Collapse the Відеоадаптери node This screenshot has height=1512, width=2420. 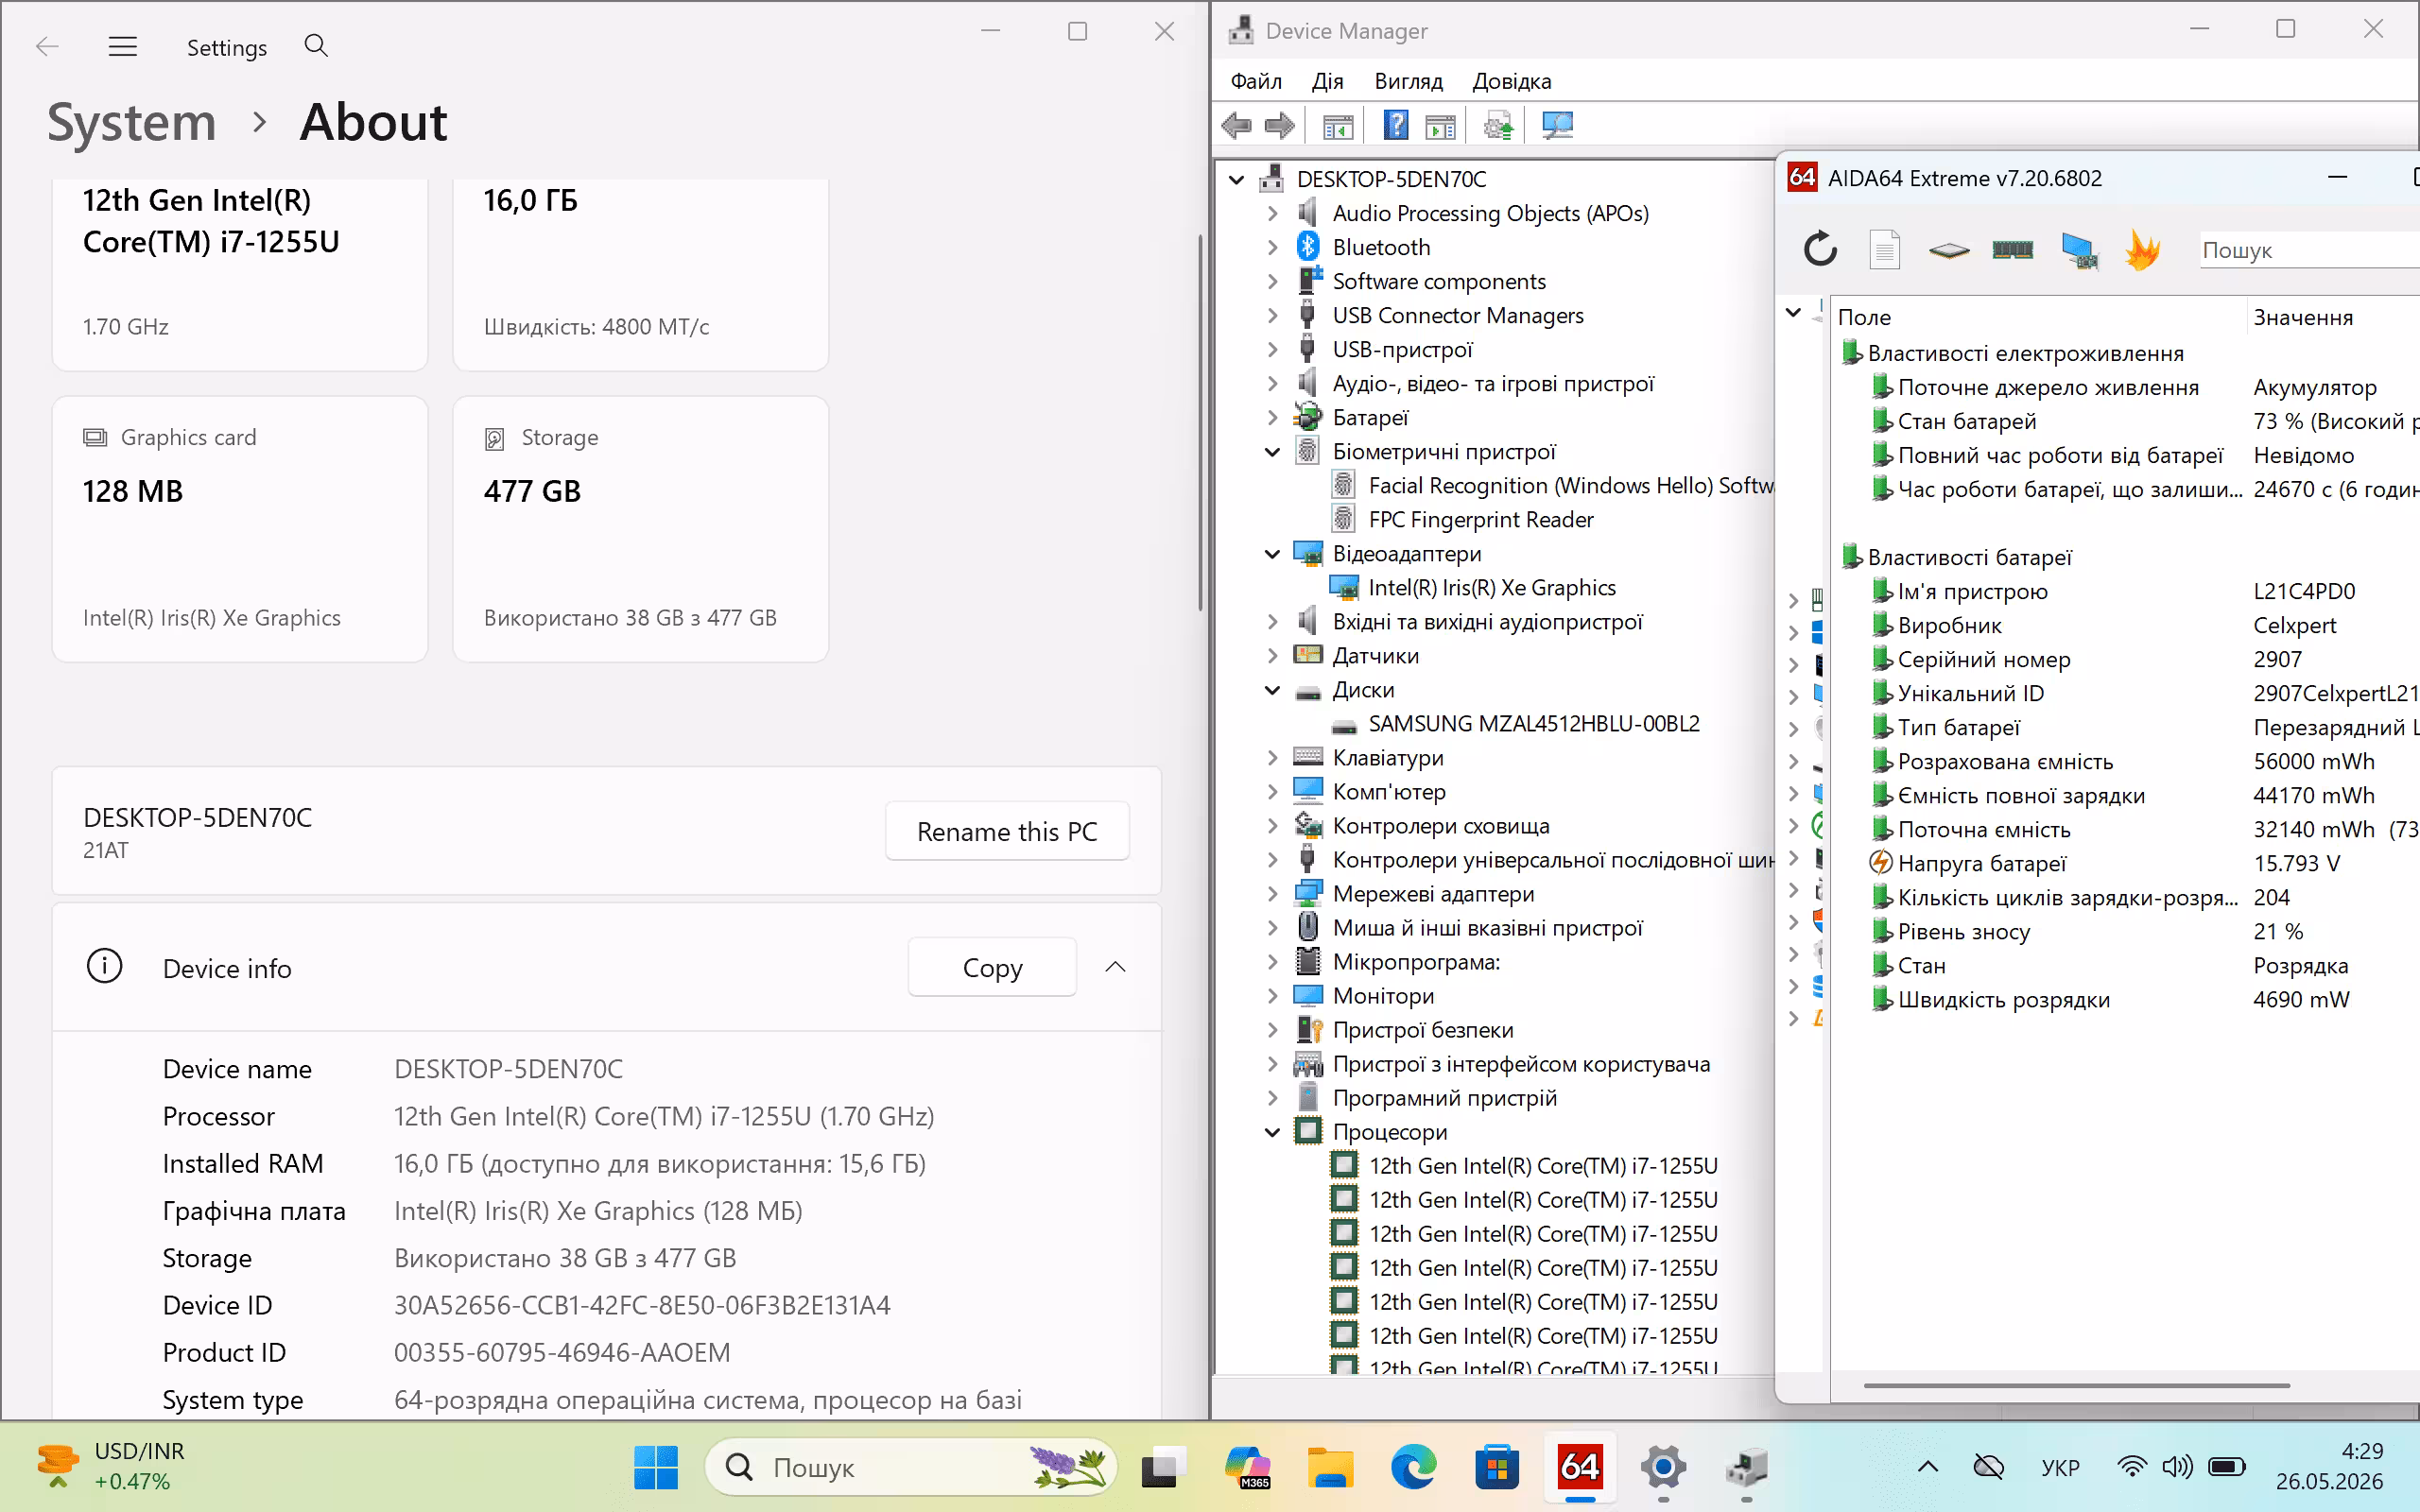pos(1272,554)
